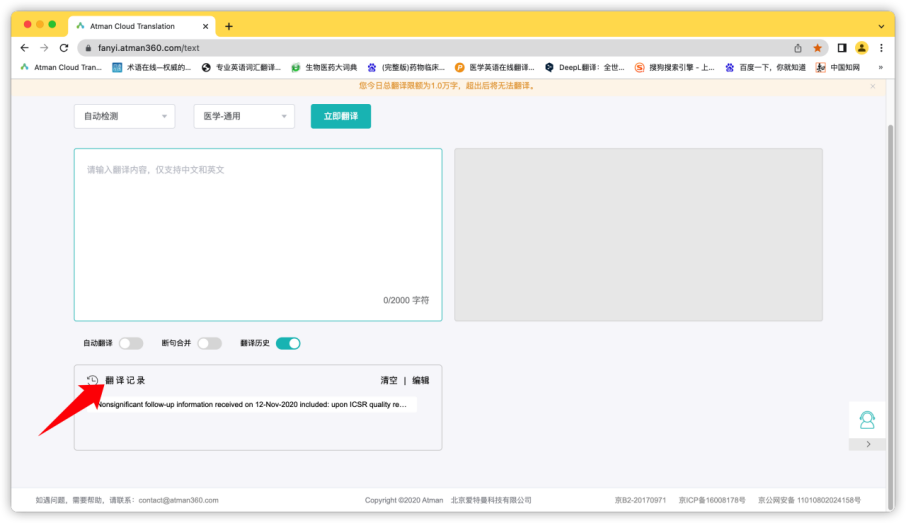This screenshot has height=524, width=907.
Task: Click 编辑 to edit history
Action: click(421, 380)
